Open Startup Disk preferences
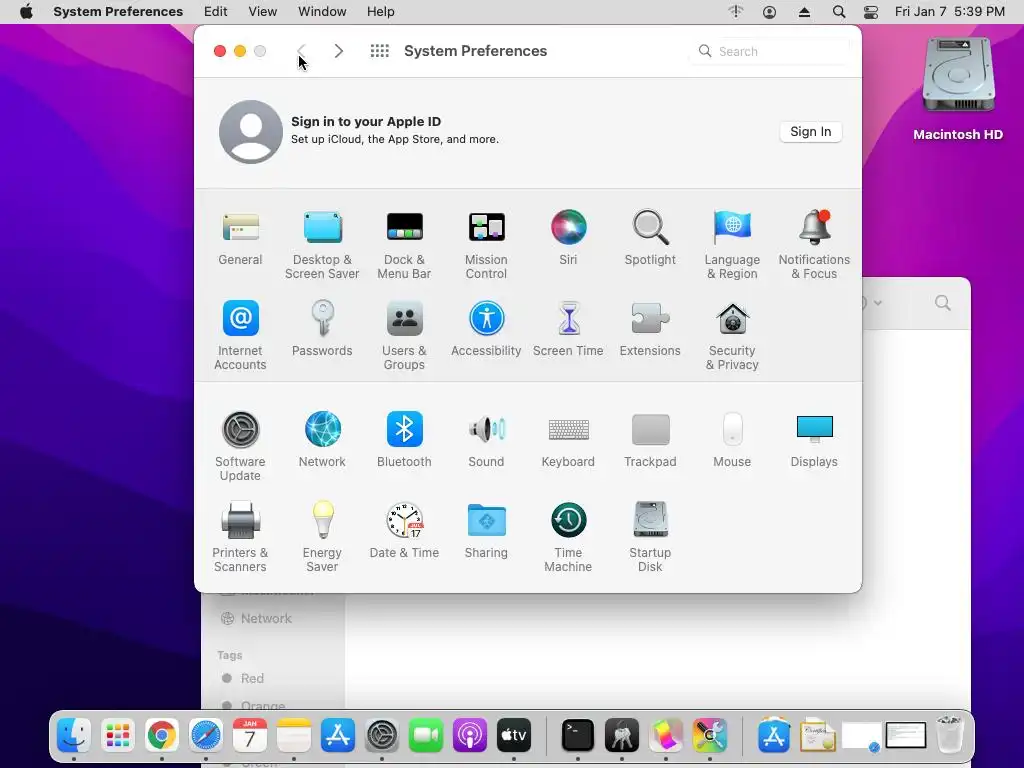The height and width of the screenshot is (768, 1024). (x=650, y=537)
